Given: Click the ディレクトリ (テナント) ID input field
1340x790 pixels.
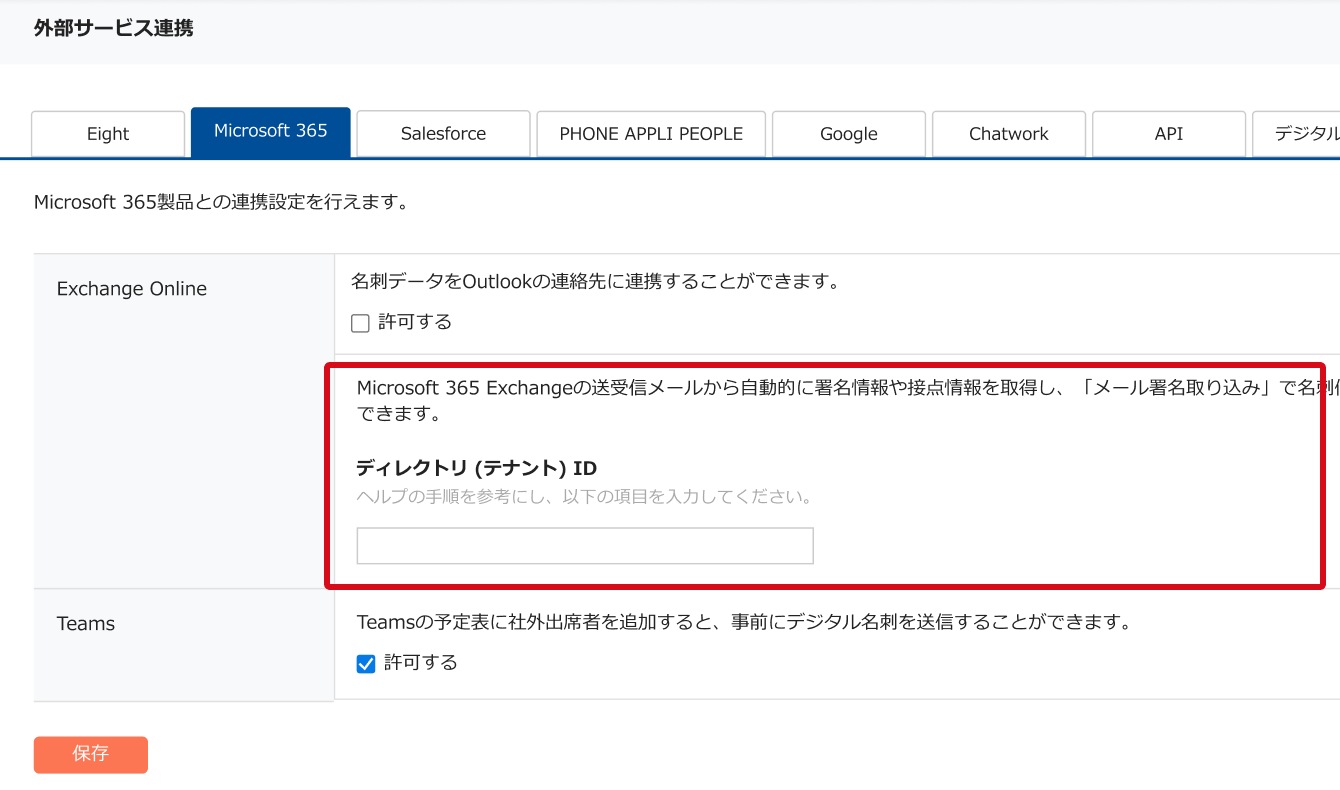Looking at the screenshot, I should (x=585, y=546).
